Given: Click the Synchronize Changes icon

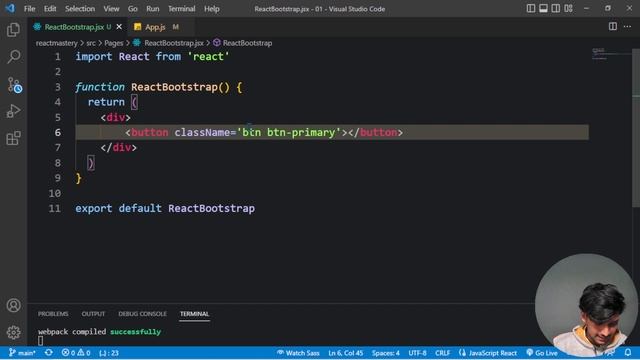Looking at the screenshot, I should 49,353.
